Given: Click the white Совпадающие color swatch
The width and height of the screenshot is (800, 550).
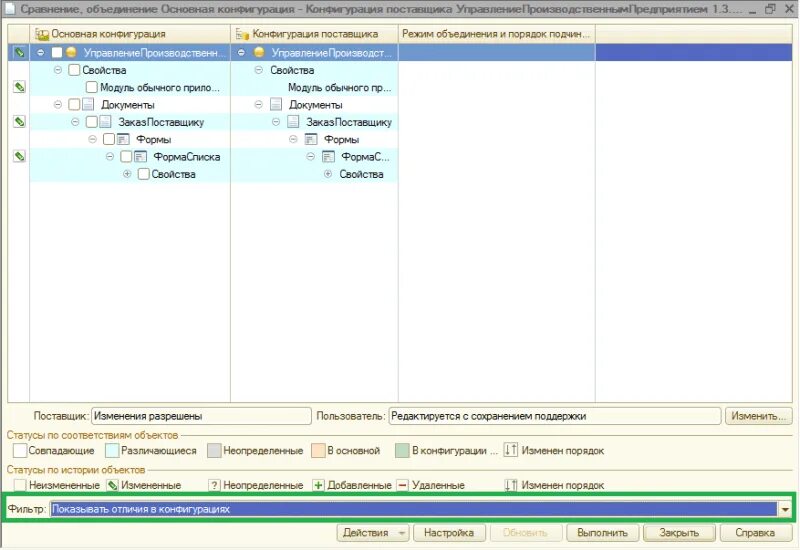Looking at the screenshot, I should 20,451.
